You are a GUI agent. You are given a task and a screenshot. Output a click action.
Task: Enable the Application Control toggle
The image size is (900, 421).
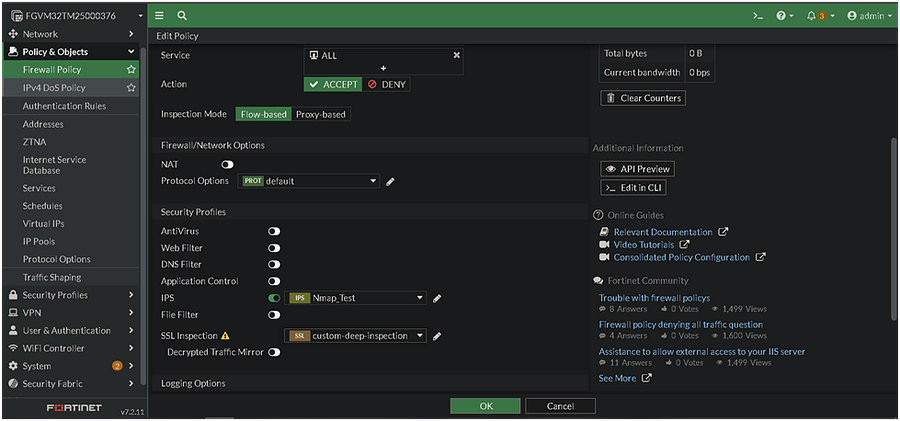click(274, 281)
